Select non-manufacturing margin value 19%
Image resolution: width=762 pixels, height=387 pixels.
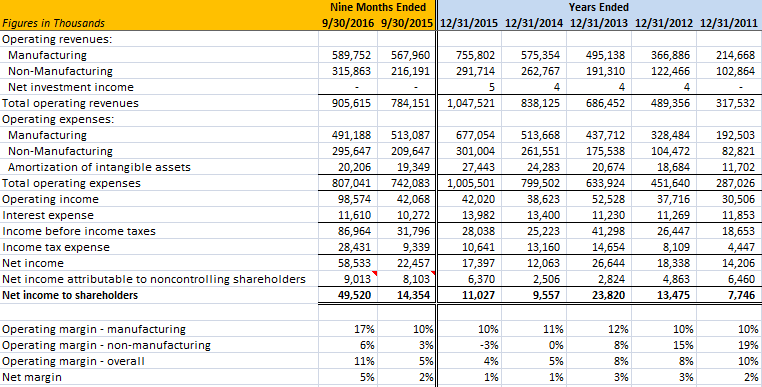[x=749, y=345]
